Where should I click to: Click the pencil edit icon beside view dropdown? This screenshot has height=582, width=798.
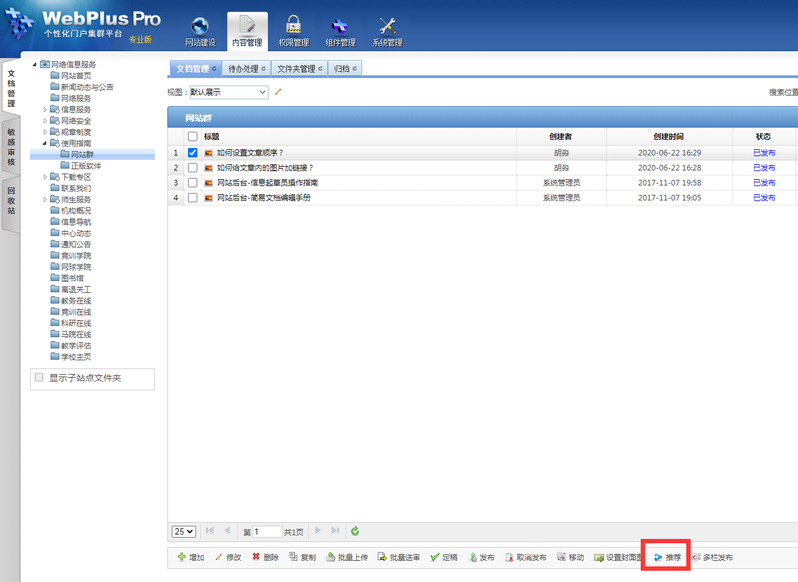coord(279,92)
